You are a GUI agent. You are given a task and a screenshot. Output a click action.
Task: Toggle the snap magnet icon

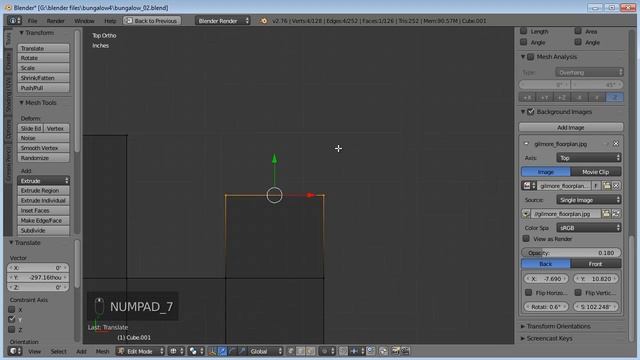pos(343,351)
